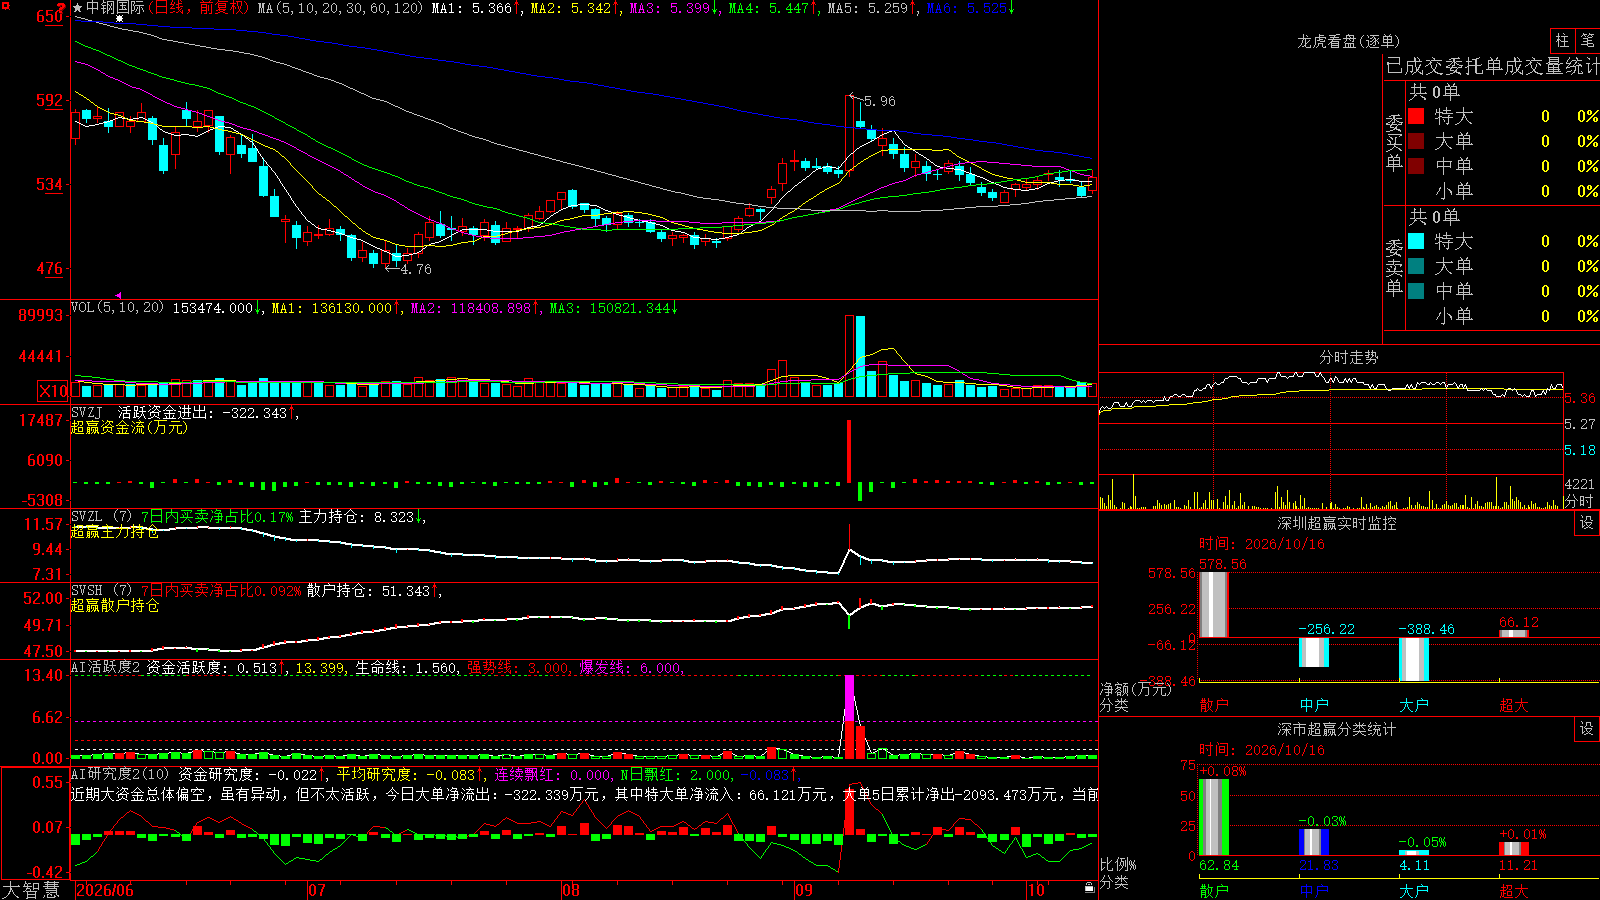This screenshot has height=900, width=1600.
Task: Click the AI活跃度2 indicator label
Action: coord(106,668)
